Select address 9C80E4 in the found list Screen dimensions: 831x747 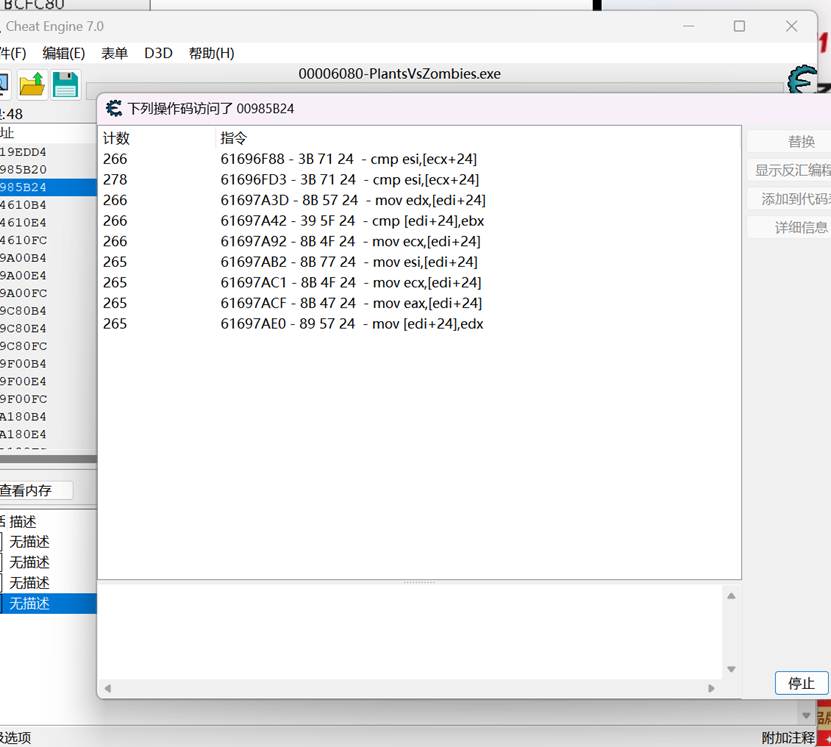48,328
